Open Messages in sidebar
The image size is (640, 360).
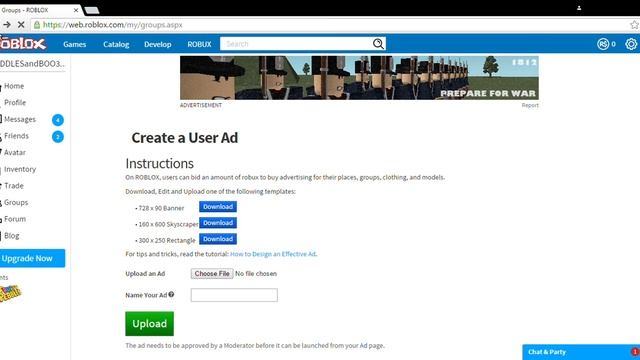(20, 119)
